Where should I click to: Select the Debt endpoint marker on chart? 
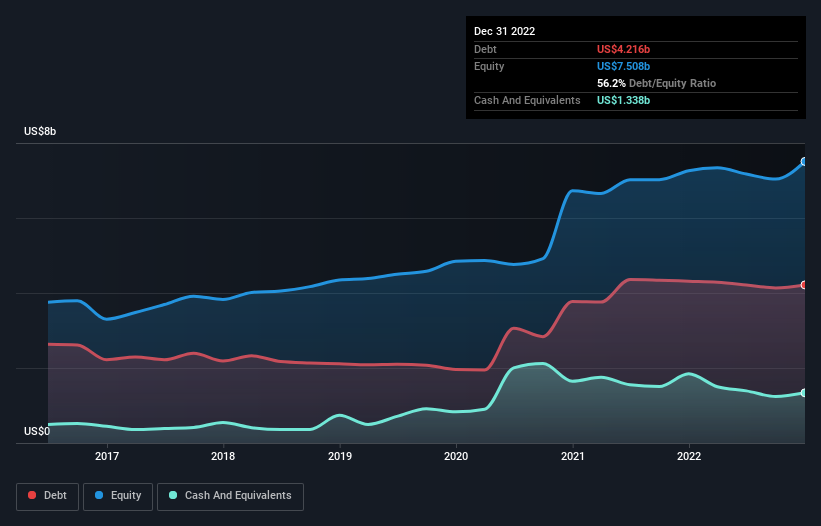(804, 285)
